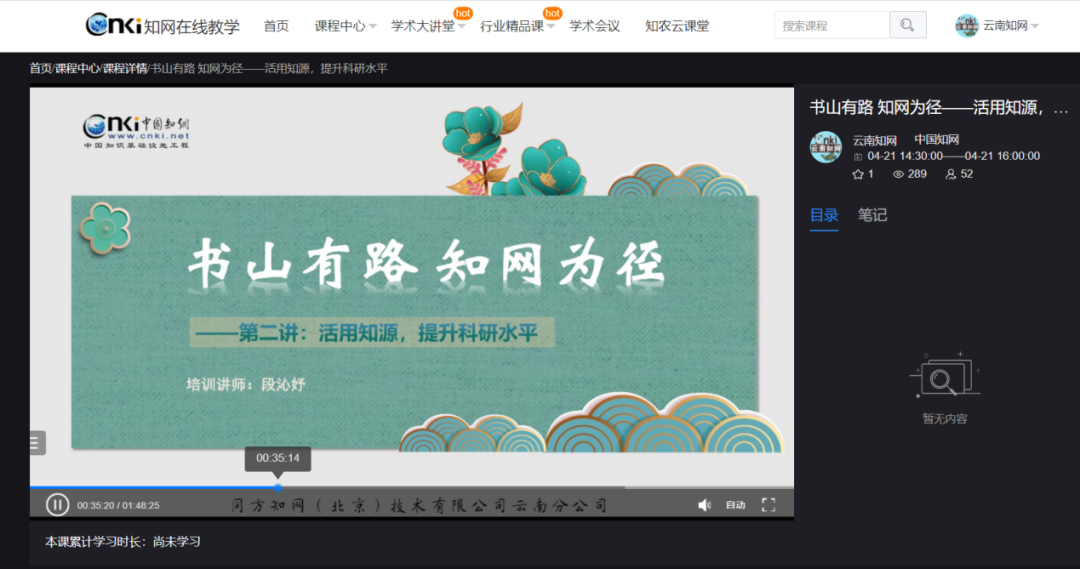
Task: Click the eye view count icon
Action: [898, 174]
